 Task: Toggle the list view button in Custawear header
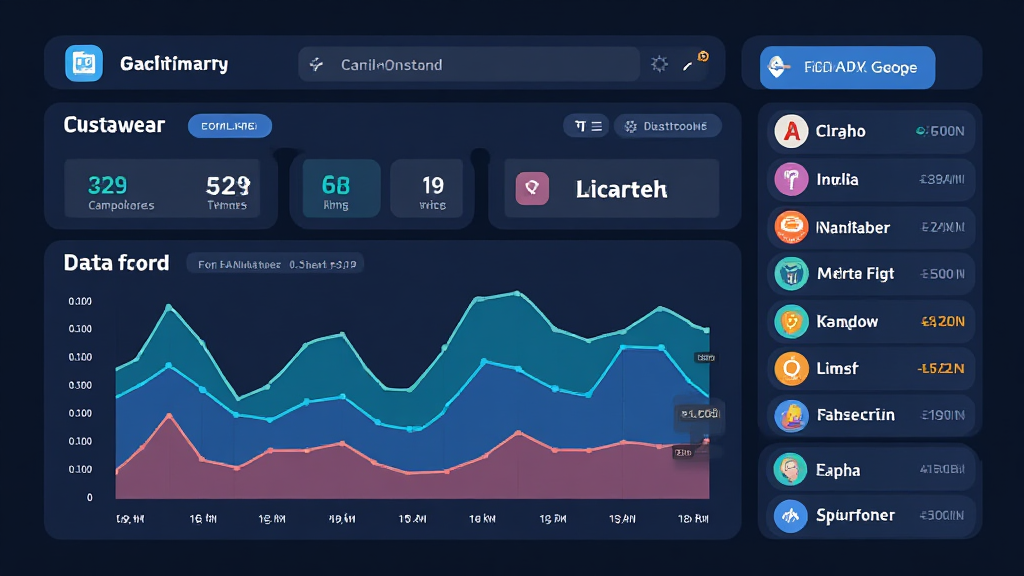pos(586,126)
